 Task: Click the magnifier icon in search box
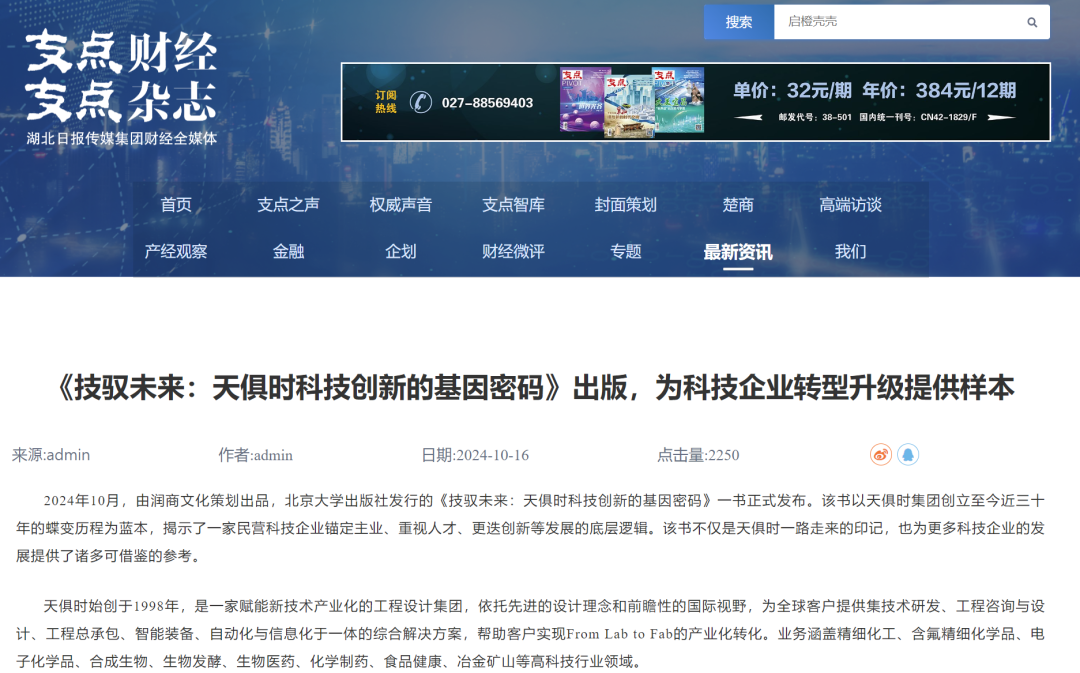[1032, 22]
